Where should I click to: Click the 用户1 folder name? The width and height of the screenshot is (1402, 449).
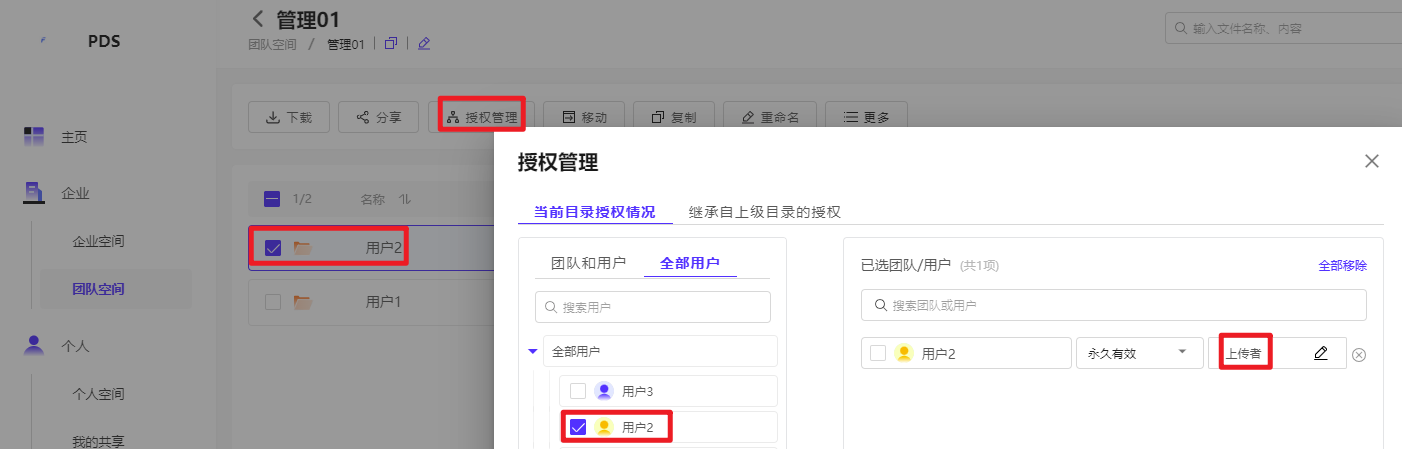pos(383,301)
